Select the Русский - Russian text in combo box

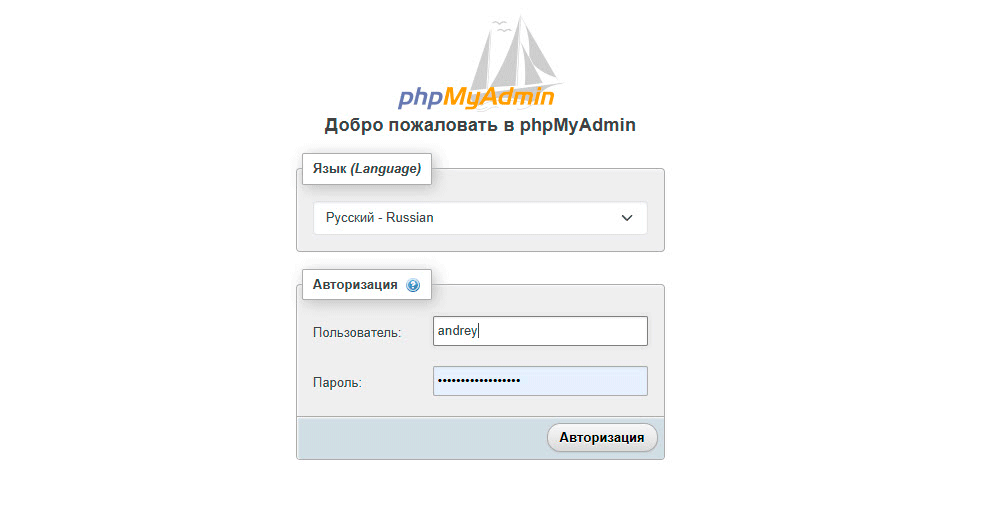(379, 218)
